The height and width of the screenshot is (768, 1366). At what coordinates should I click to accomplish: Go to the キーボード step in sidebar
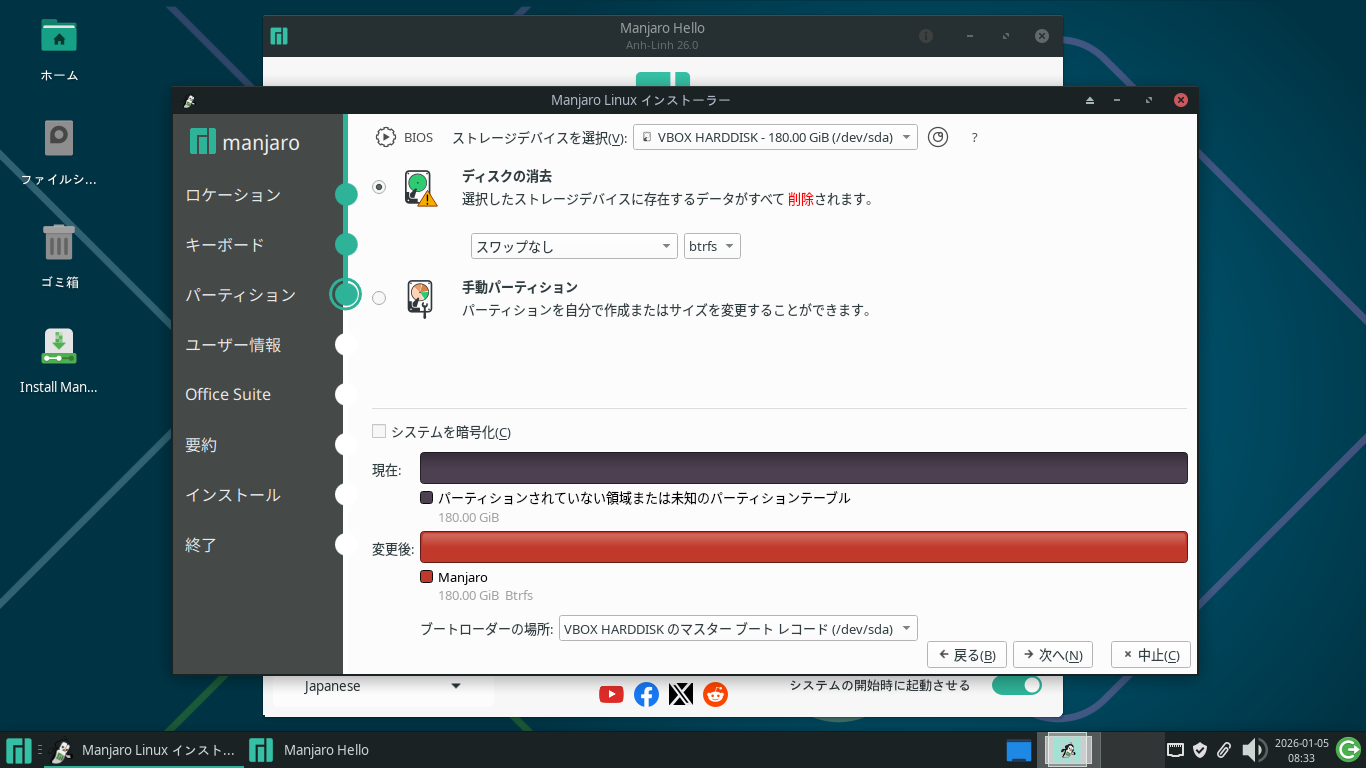coord(225,245)
